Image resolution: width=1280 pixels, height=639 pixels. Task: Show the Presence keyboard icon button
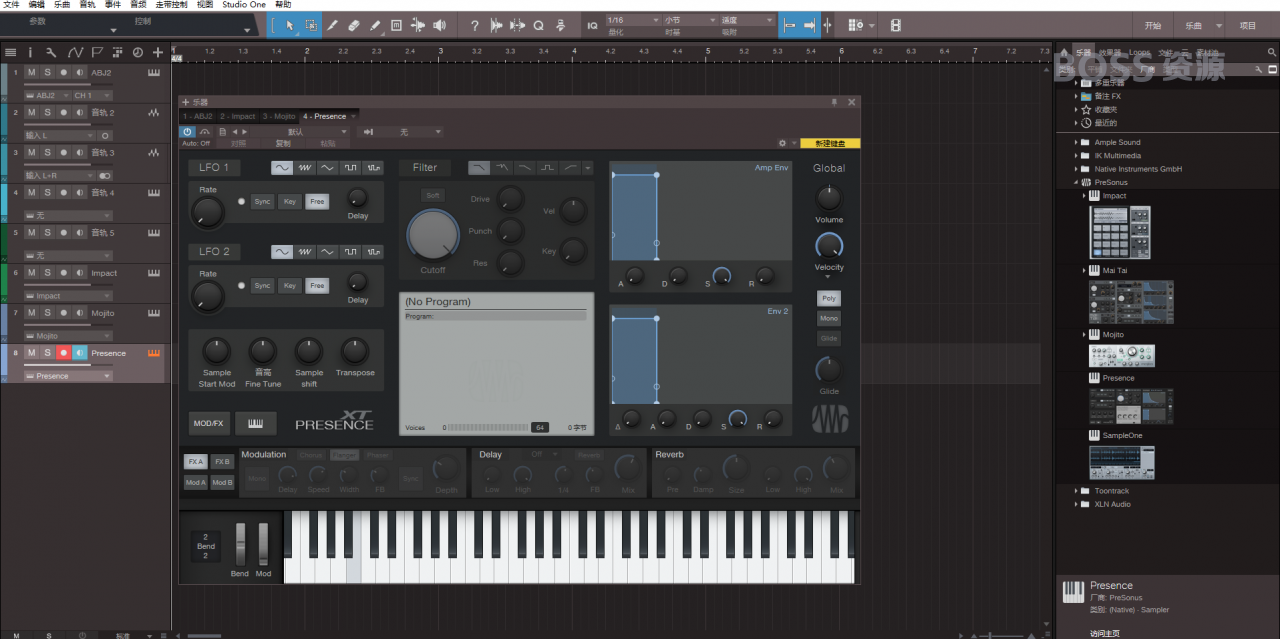(x=255, y=424)
